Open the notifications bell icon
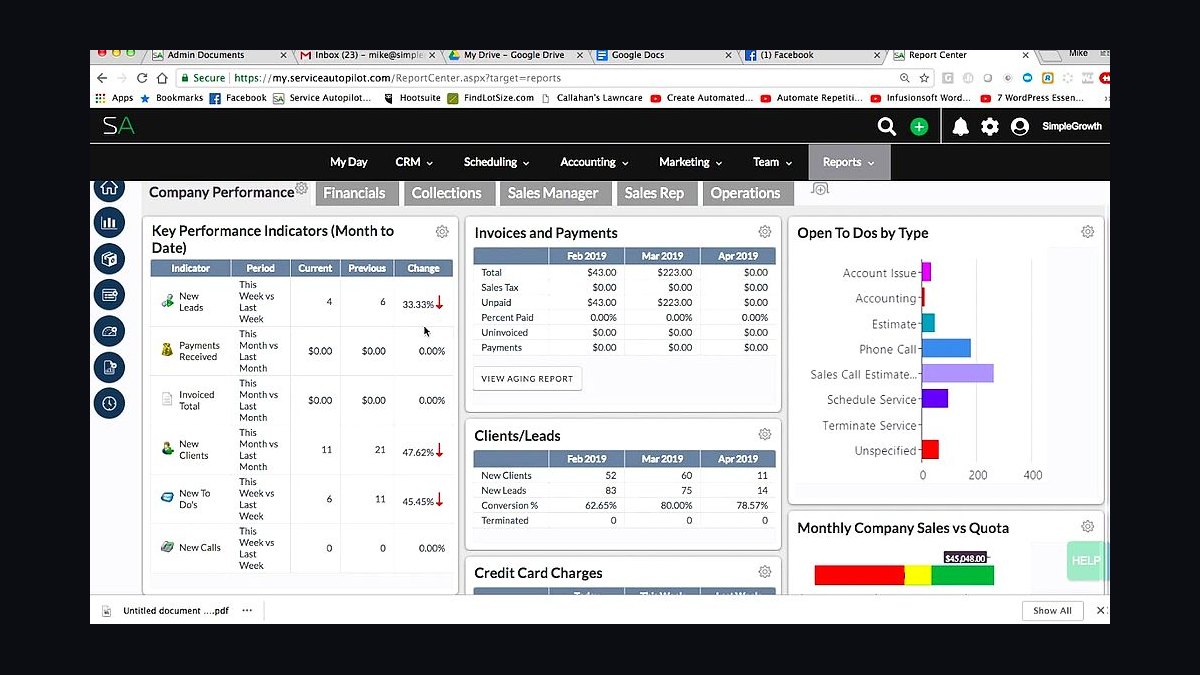 click(x=960, y=127)
